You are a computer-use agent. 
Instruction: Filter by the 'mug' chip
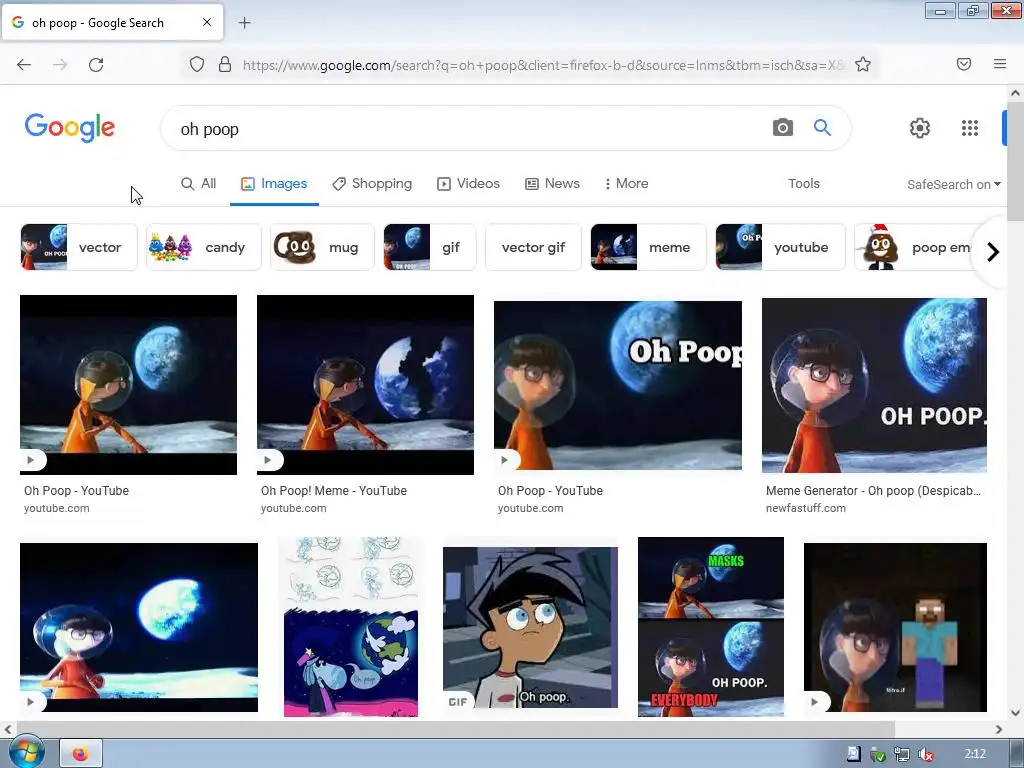coord(323,248)
